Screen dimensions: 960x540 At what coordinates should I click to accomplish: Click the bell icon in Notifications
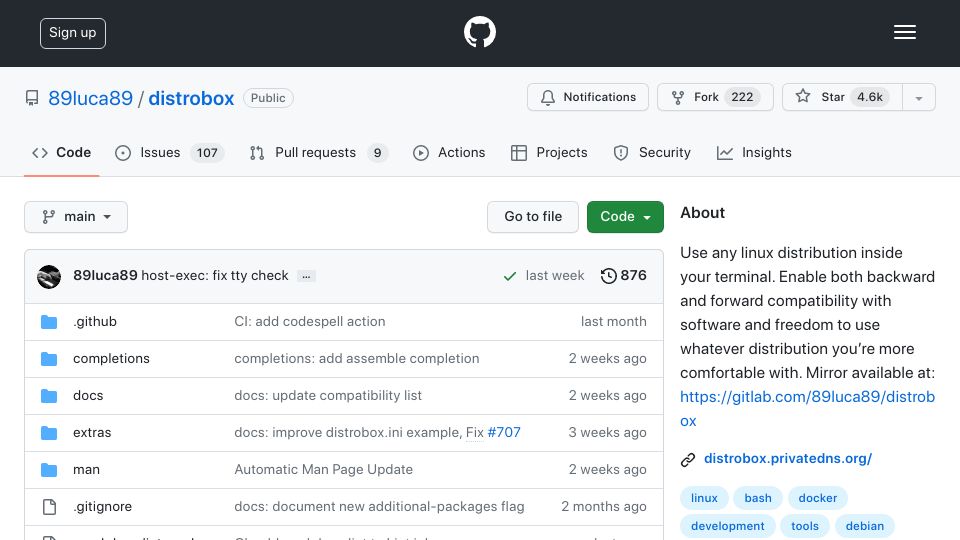(x=548, y=97)
